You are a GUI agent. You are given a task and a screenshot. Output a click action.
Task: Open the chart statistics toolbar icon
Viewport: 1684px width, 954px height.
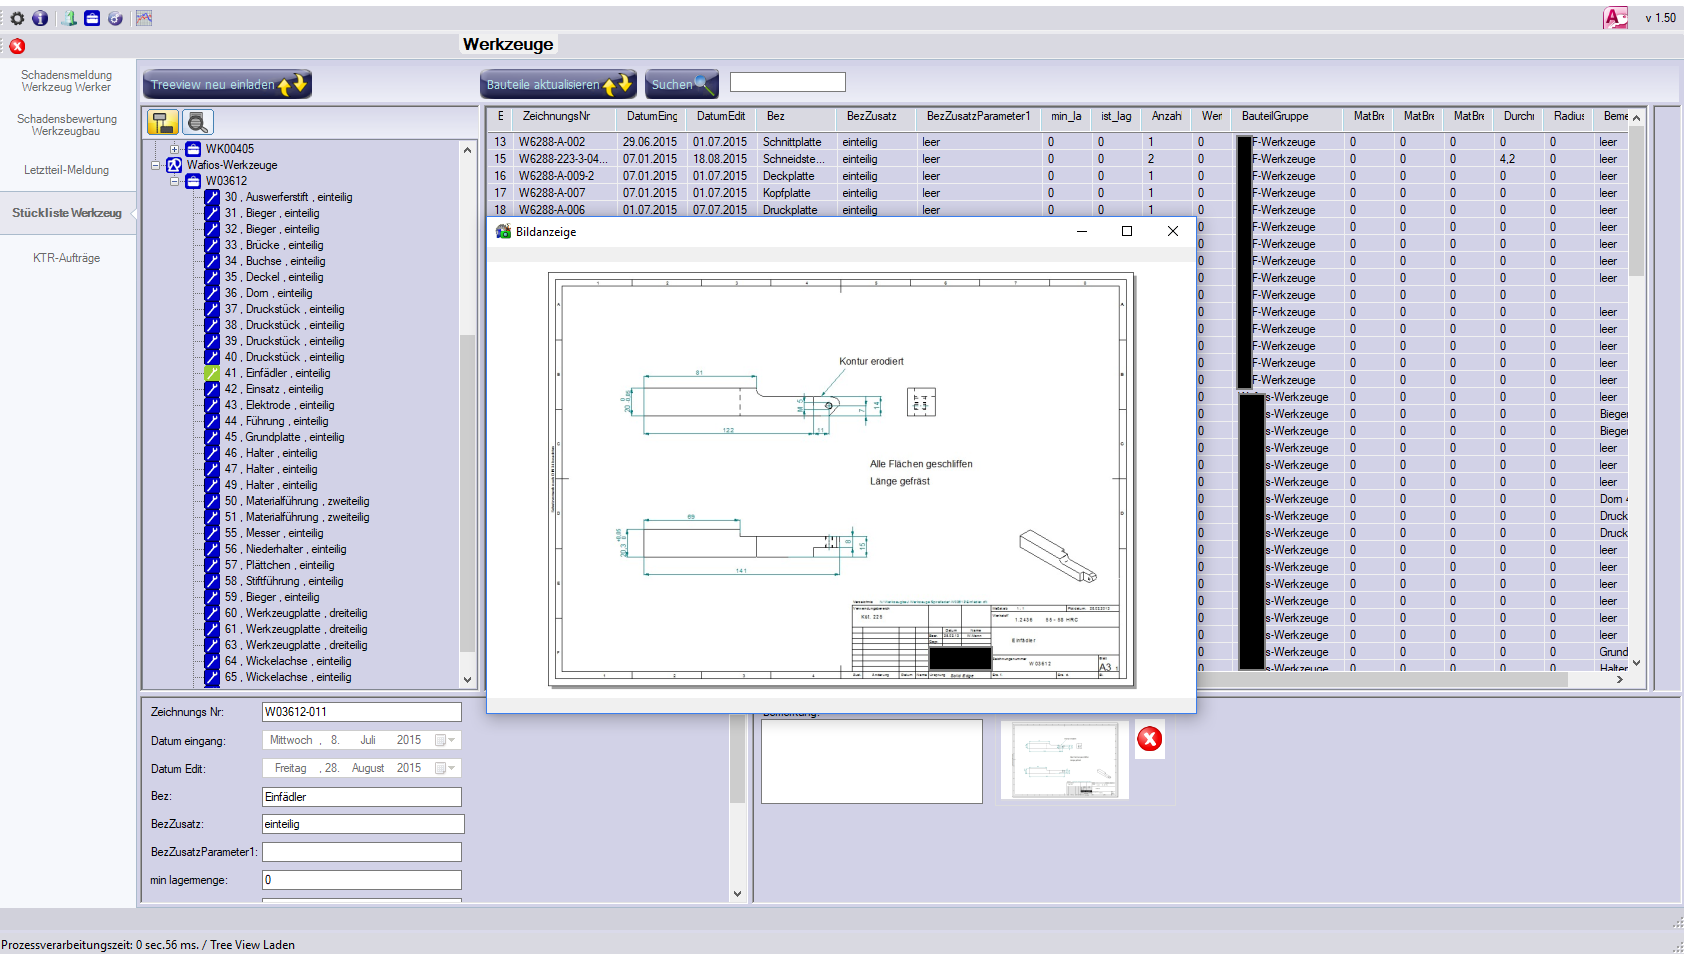pyautogui.click(x=144, y=18)
